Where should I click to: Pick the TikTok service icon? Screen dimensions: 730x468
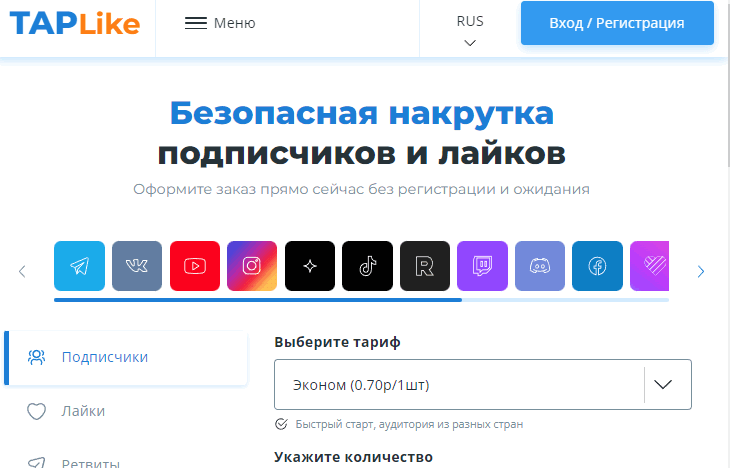(367, 266)
